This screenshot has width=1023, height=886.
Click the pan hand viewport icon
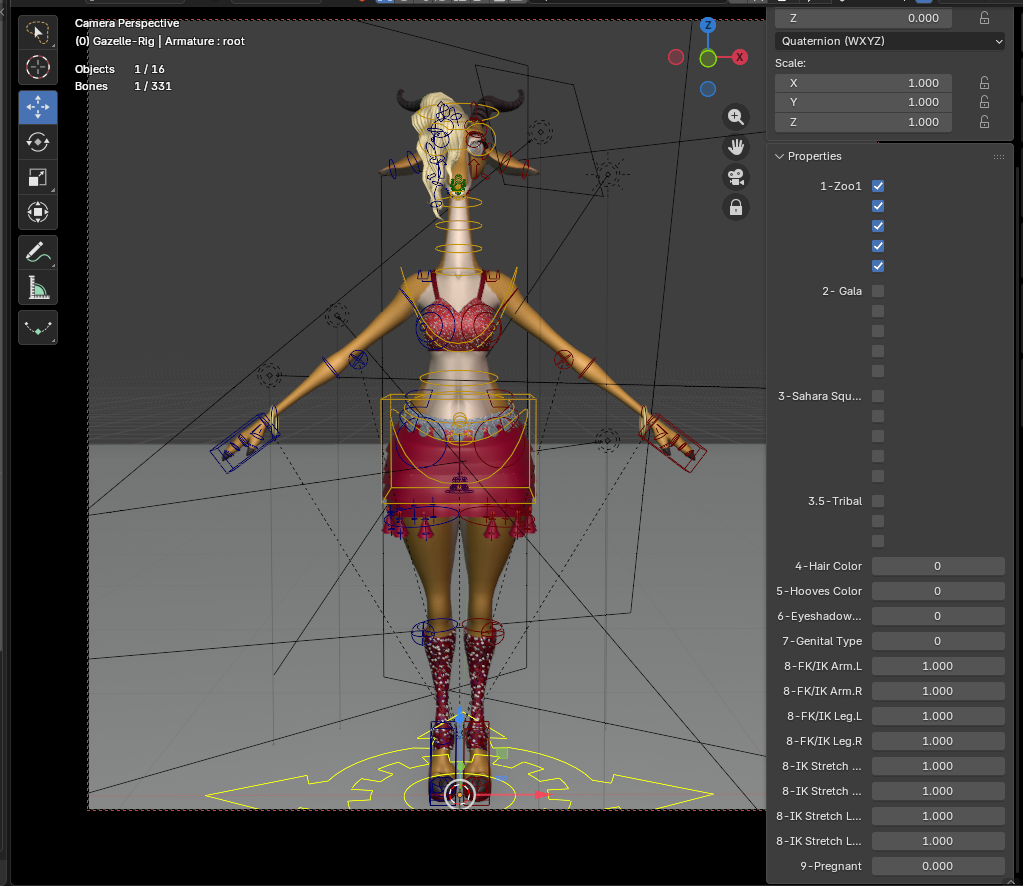click(x=736, y=147)
